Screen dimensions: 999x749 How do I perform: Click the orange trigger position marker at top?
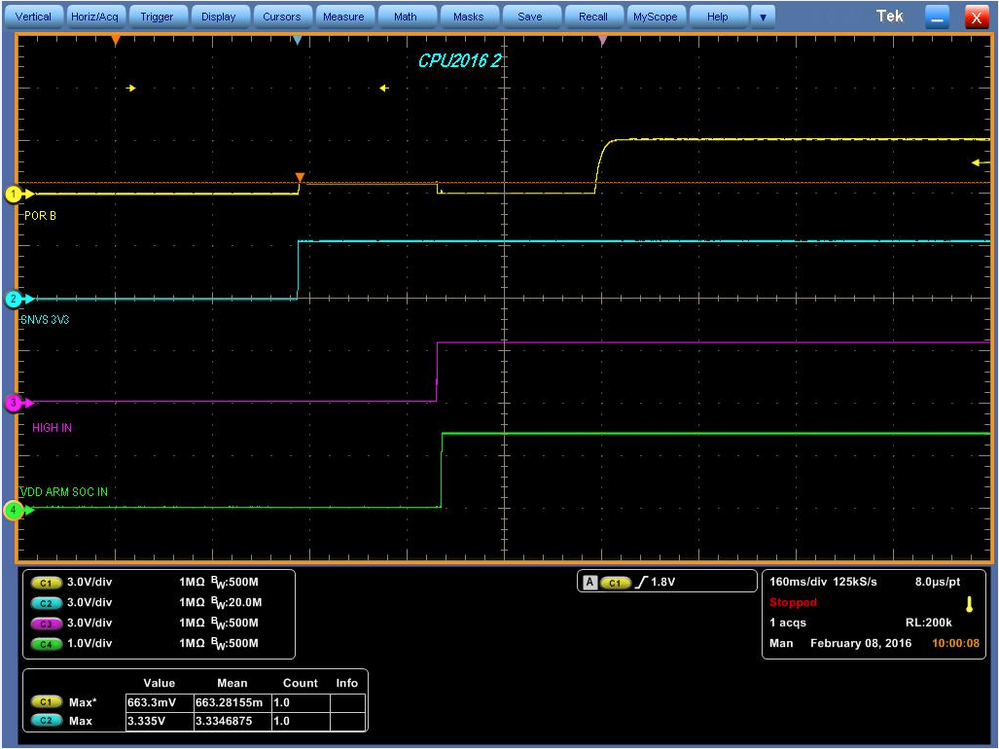(115, 41)
